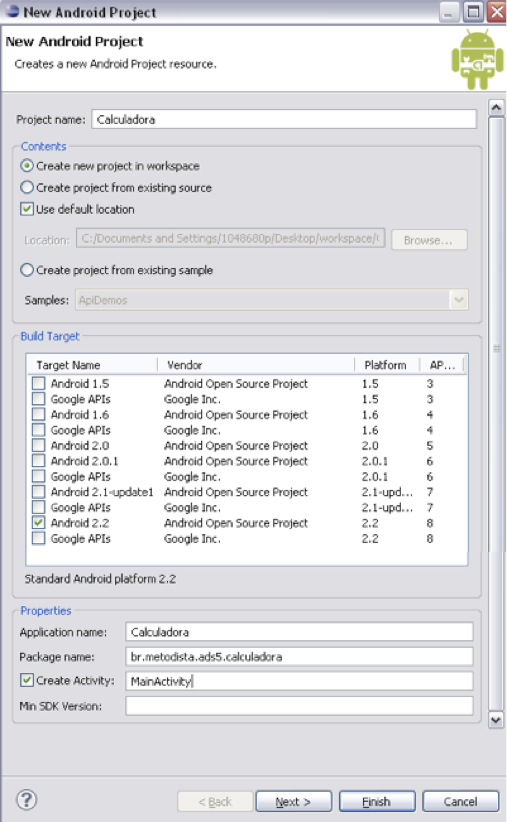Open the Samples ApiDemos dropdown

tap(459, 300)
